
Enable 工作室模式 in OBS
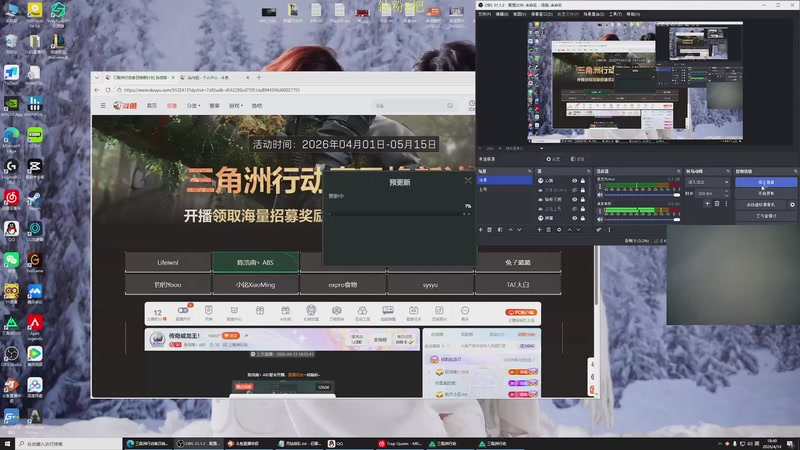[x=766, y=216]
